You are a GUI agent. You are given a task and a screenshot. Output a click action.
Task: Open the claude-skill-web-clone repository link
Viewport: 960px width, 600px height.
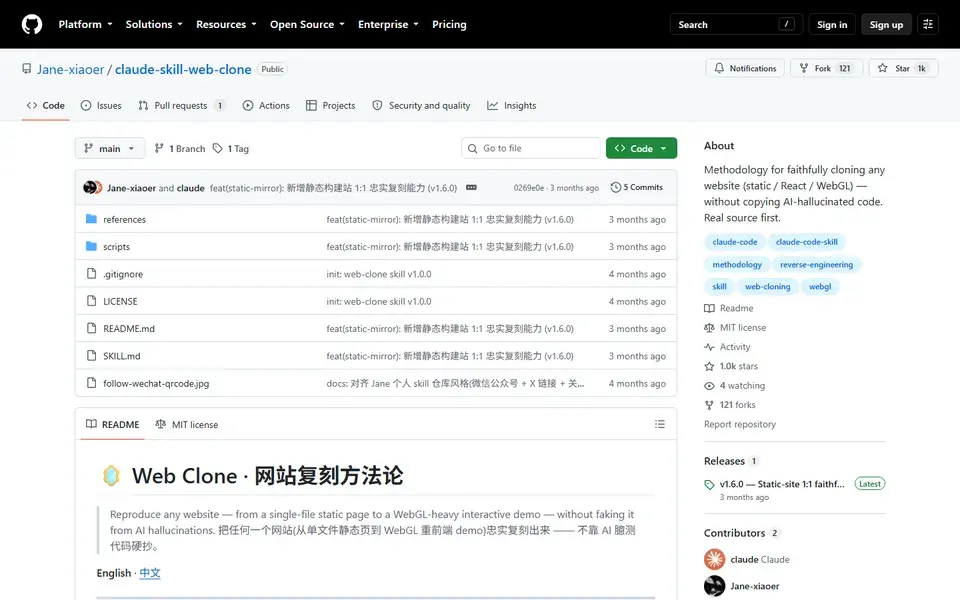point(183,69)
